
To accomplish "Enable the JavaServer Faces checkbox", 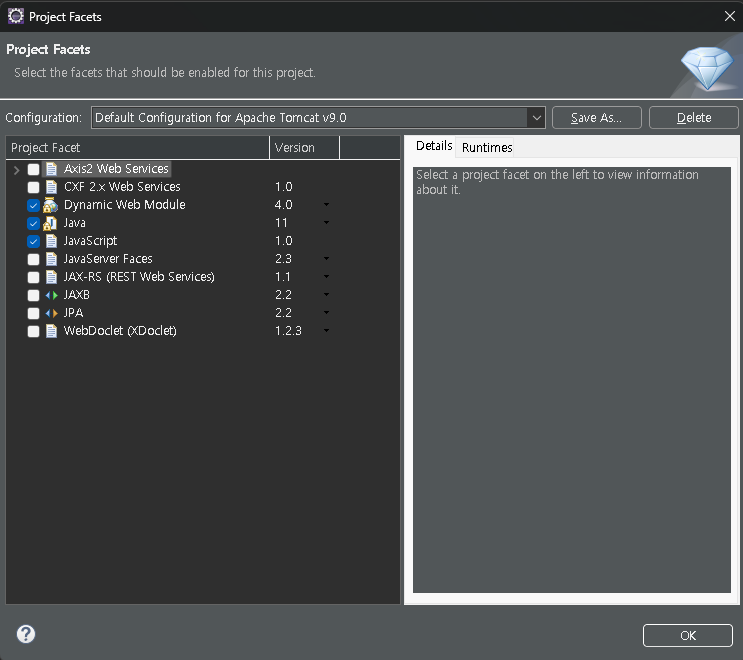I will (33, 259).
